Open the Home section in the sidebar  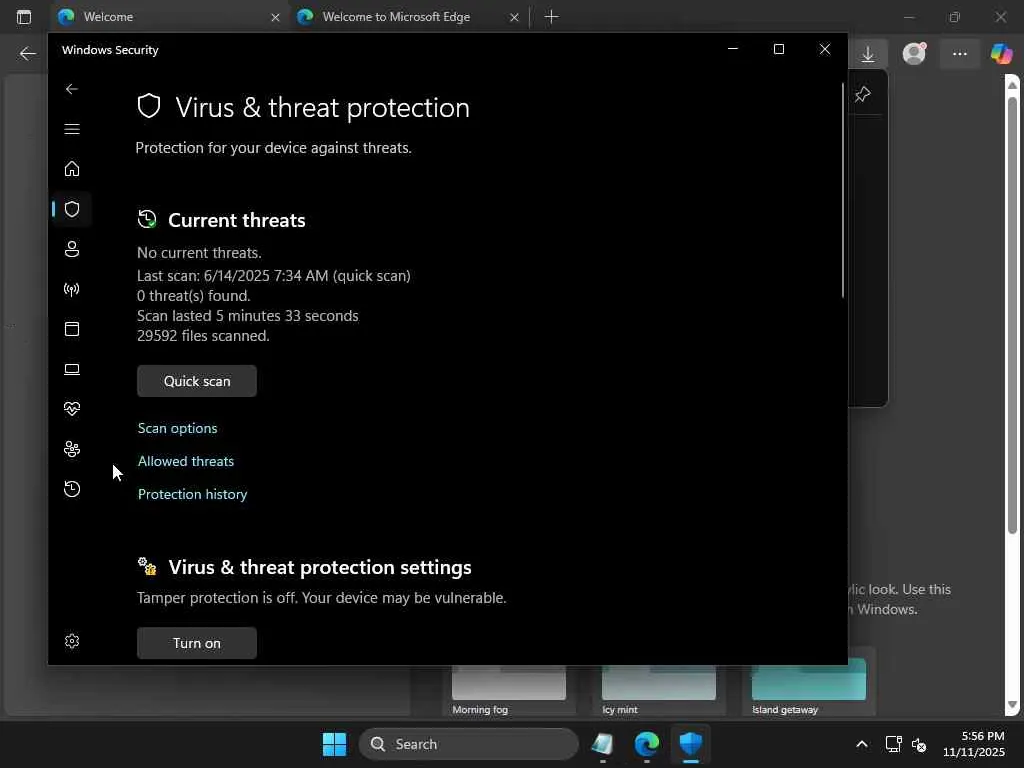point(72,169)
